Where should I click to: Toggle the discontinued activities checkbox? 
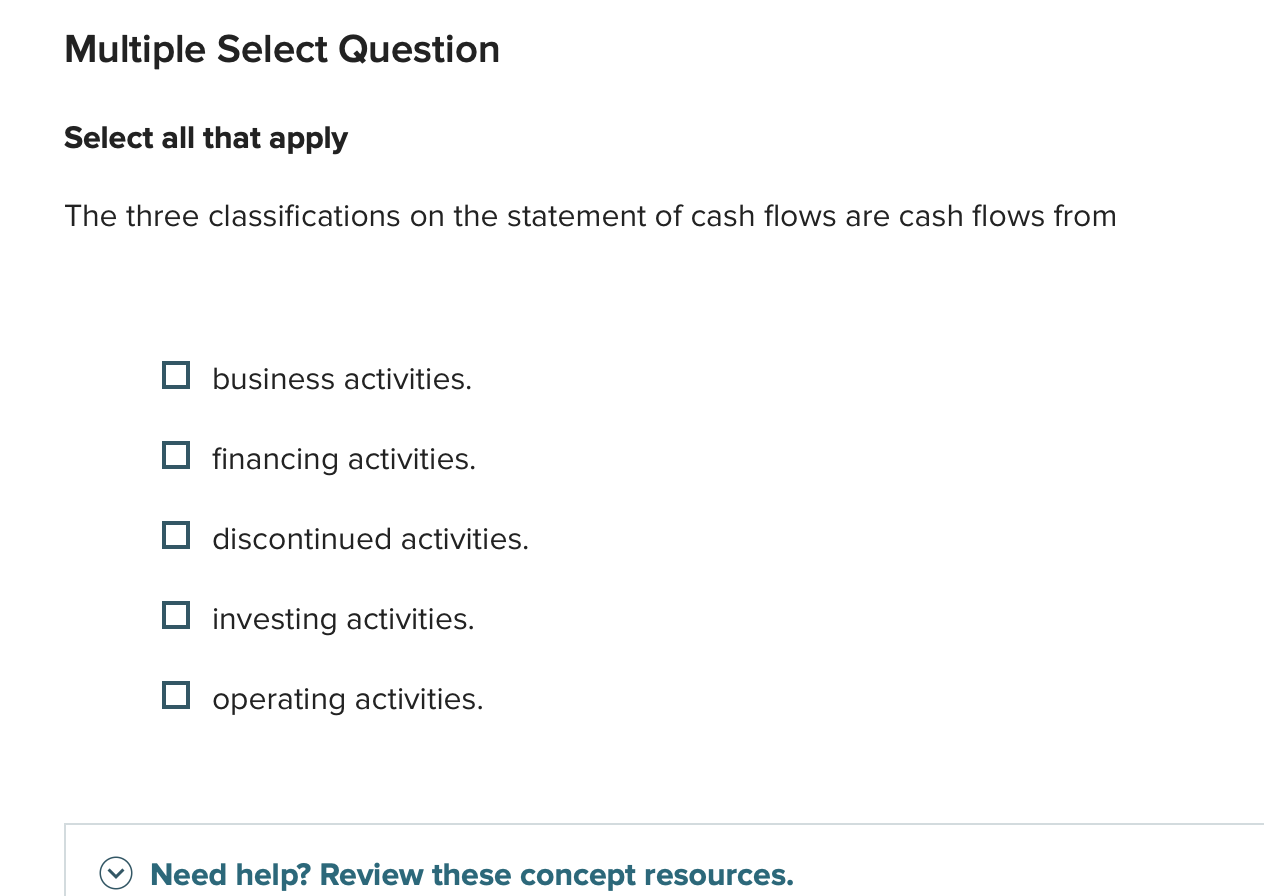(175, 535)
